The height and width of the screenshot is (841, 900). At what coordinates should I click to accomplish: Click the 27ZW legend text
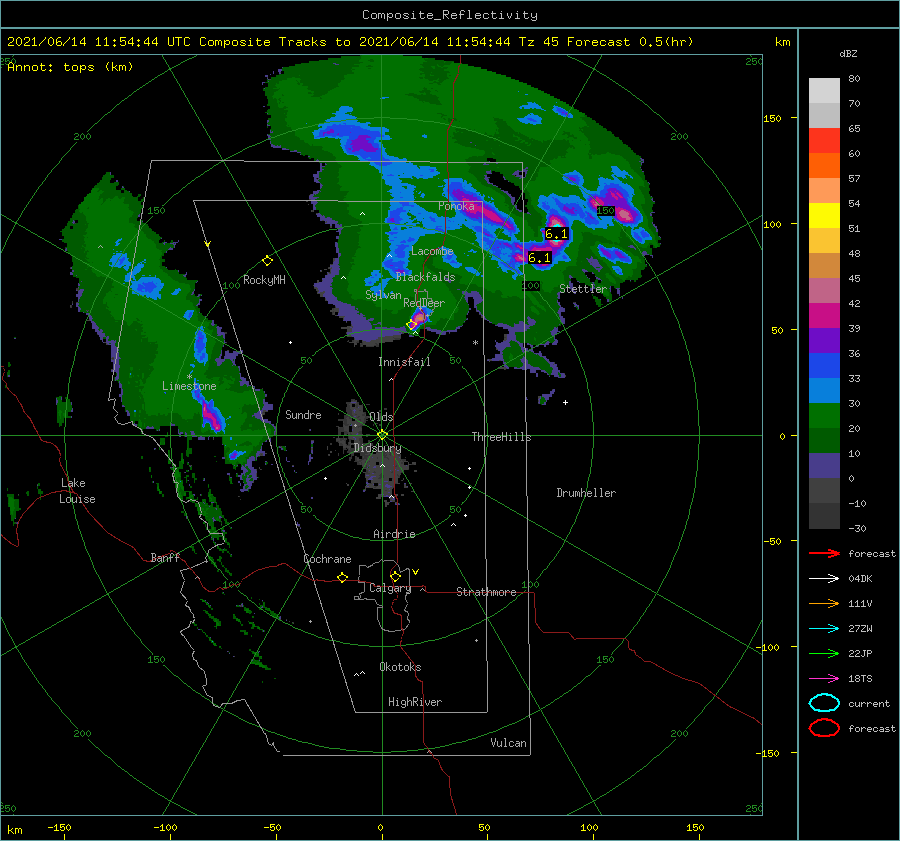pyautogui.click(x=860, y=629)
